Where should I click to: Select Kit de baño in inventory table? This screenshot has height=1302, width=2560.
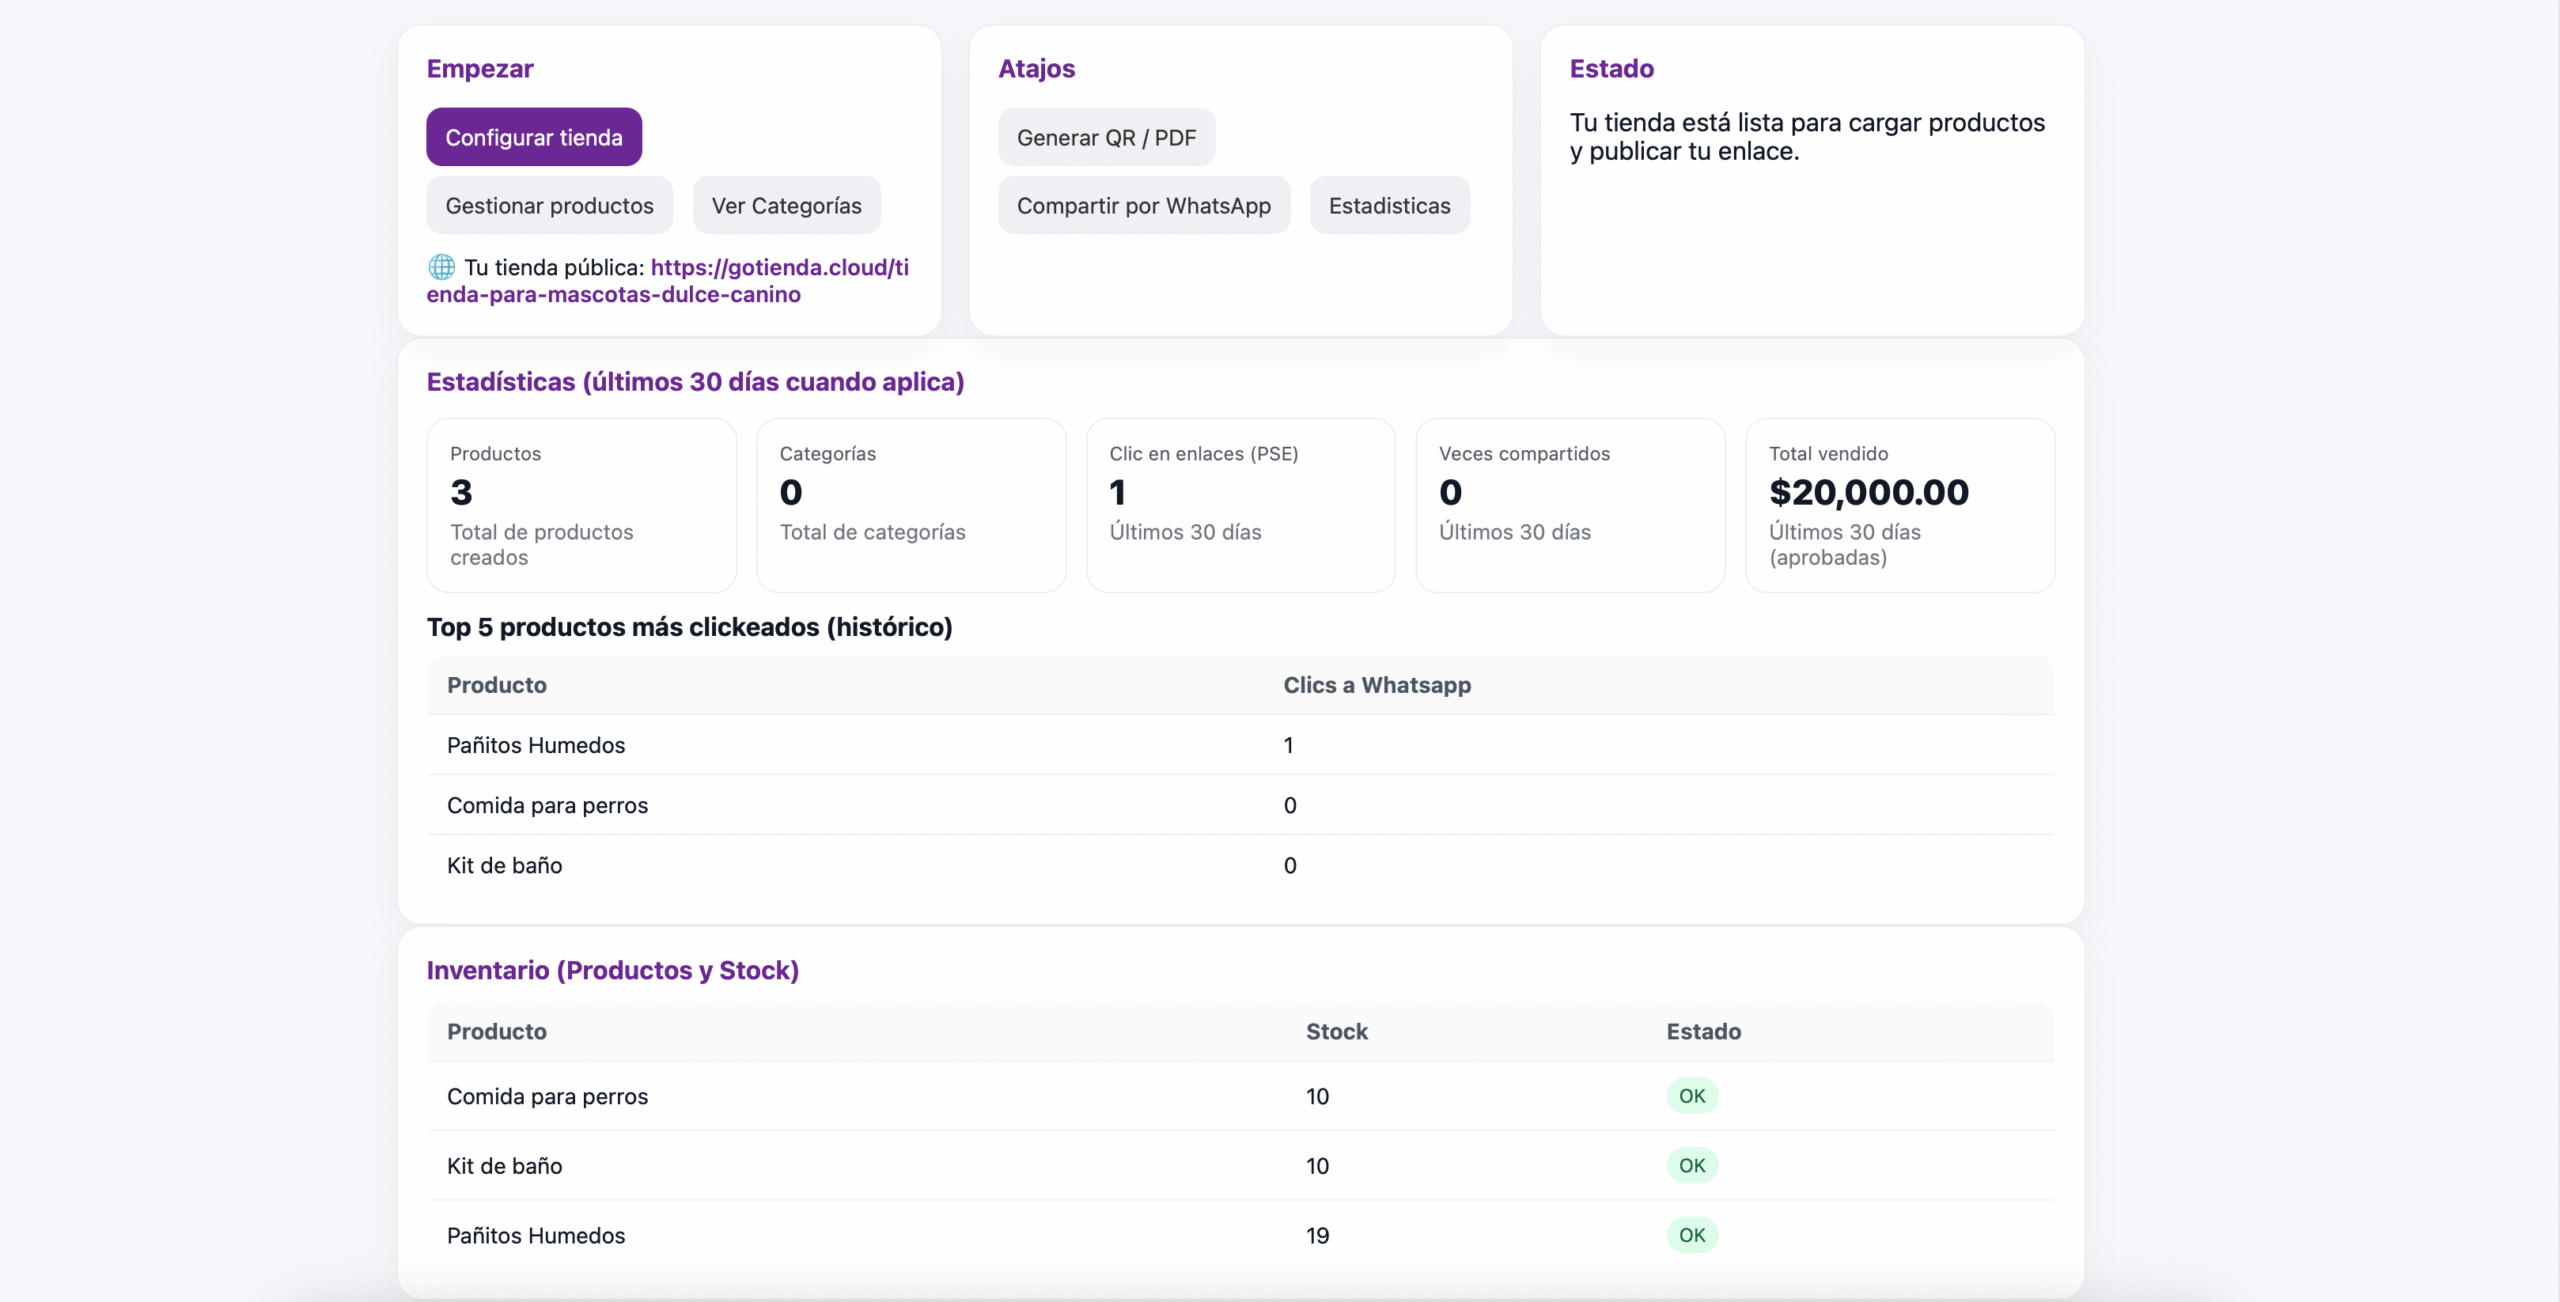pyautogui.click(x=504, y=1166)
